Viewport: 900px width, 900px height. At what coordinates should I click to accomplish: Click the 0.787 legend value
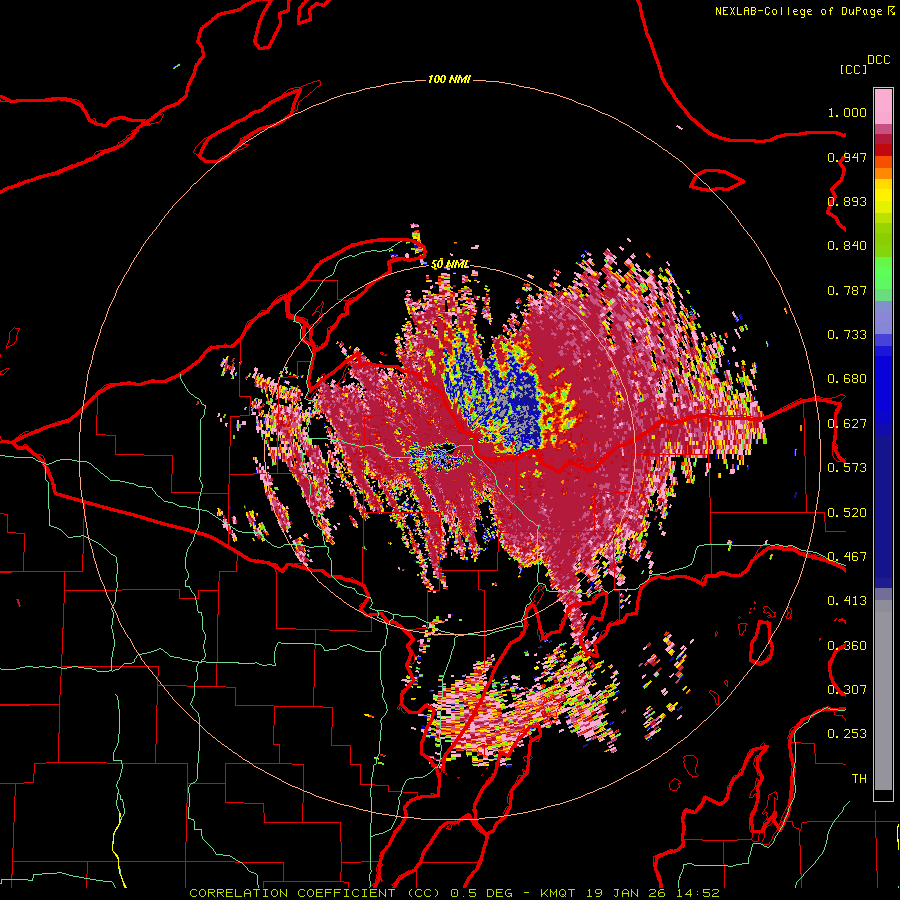(847, 290)
